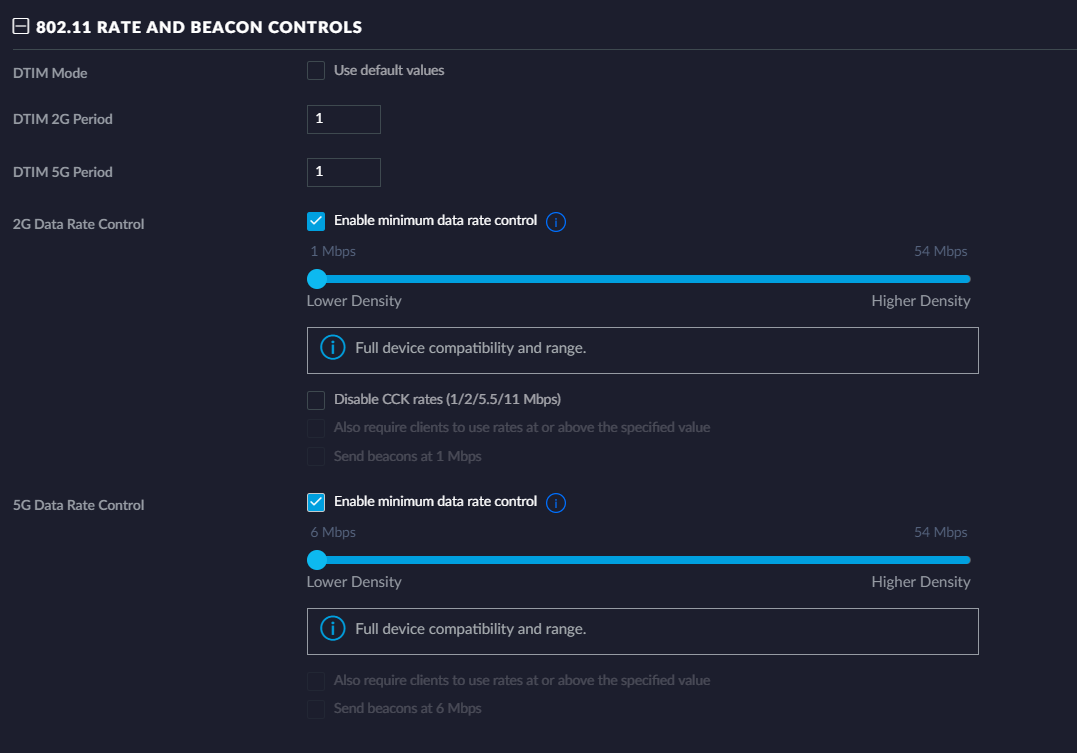Toggle 5G require clients rates checkbox

[x=316, y=681]
